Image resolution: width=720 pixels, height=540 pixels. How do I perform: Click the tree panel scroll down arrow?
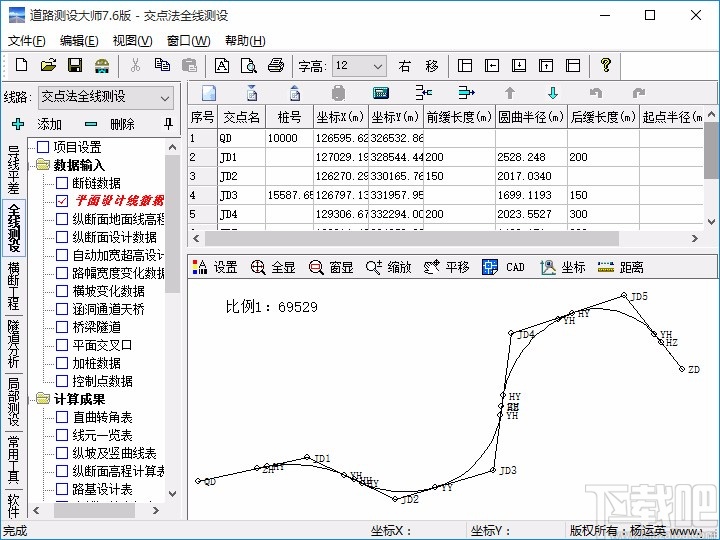173,494
